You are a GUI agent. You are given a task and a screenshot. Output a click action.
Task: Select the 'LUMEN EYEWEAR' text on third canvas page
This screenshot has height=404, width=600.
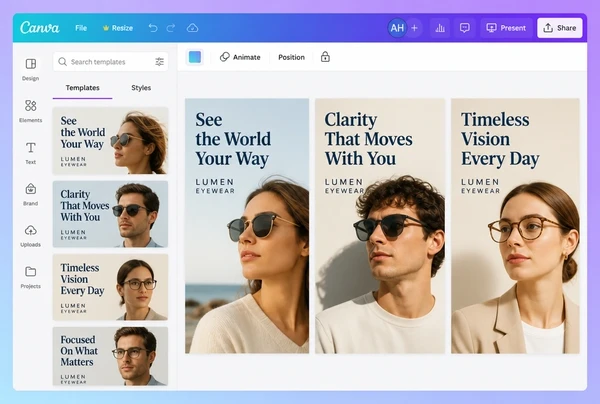click(480, 186)
